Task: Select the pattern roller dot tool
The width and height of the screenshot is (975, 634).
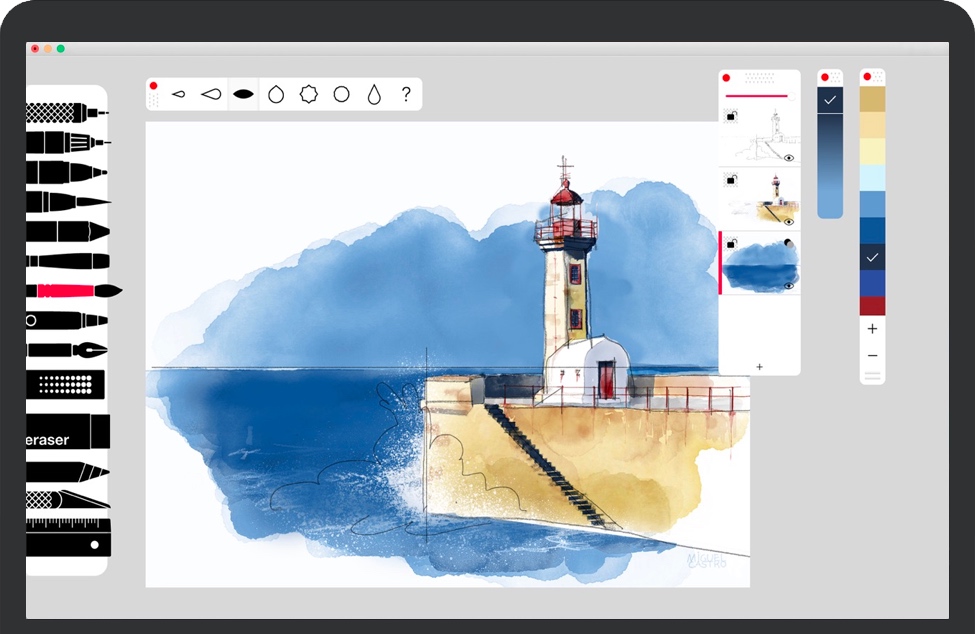Action: 66,383
